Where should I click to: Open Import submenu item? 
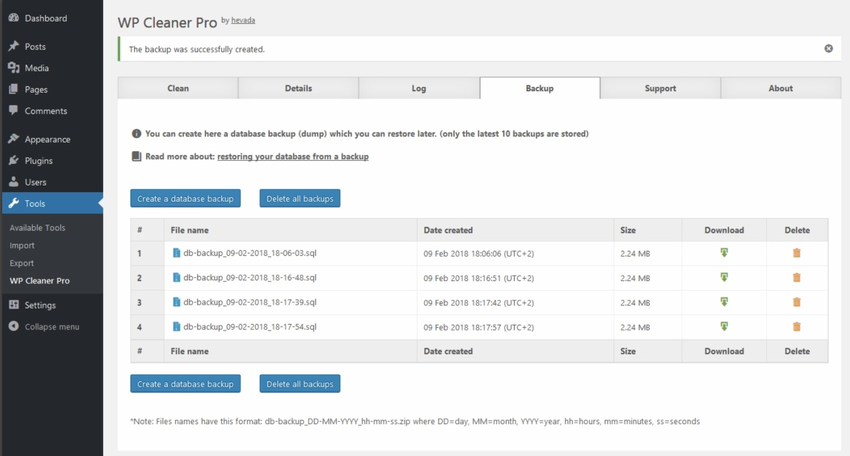point(22,245)
